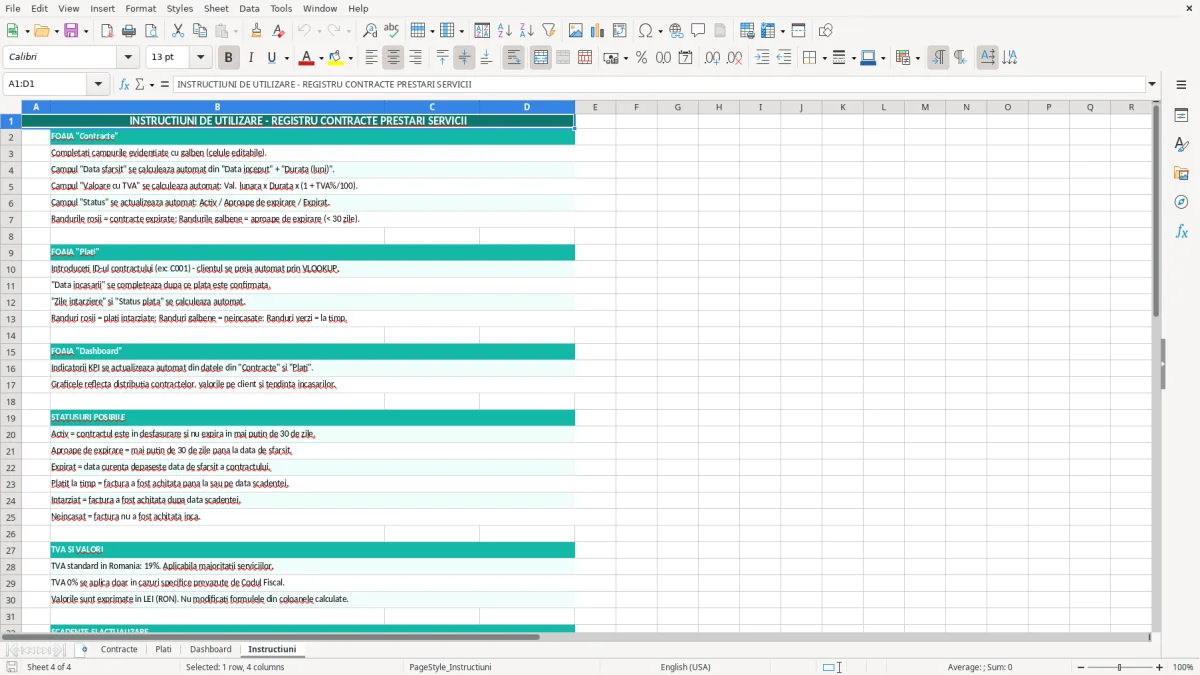Open Find and Replace
Screen dimensions: 1200x675
pyautogui.click(x=370, y=31)
